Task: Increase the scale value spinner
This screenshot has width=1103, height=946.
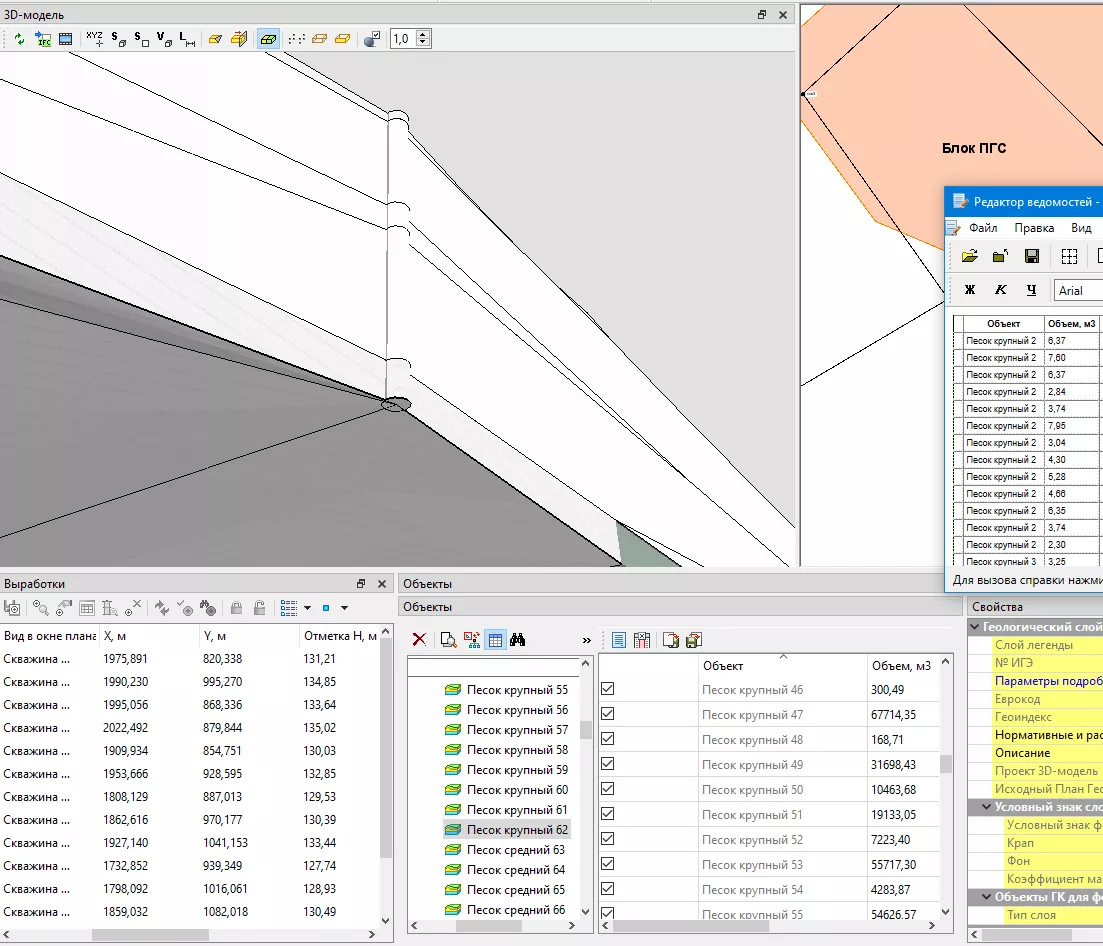Action: pos(423,35)
